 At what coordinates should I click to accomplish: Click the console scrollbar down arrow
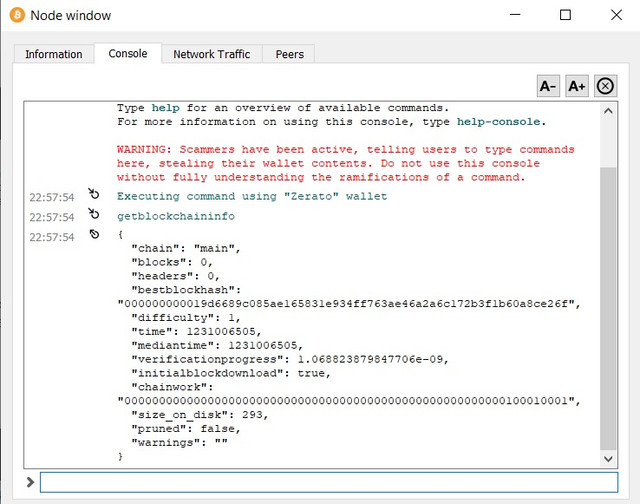pos(608,459)
